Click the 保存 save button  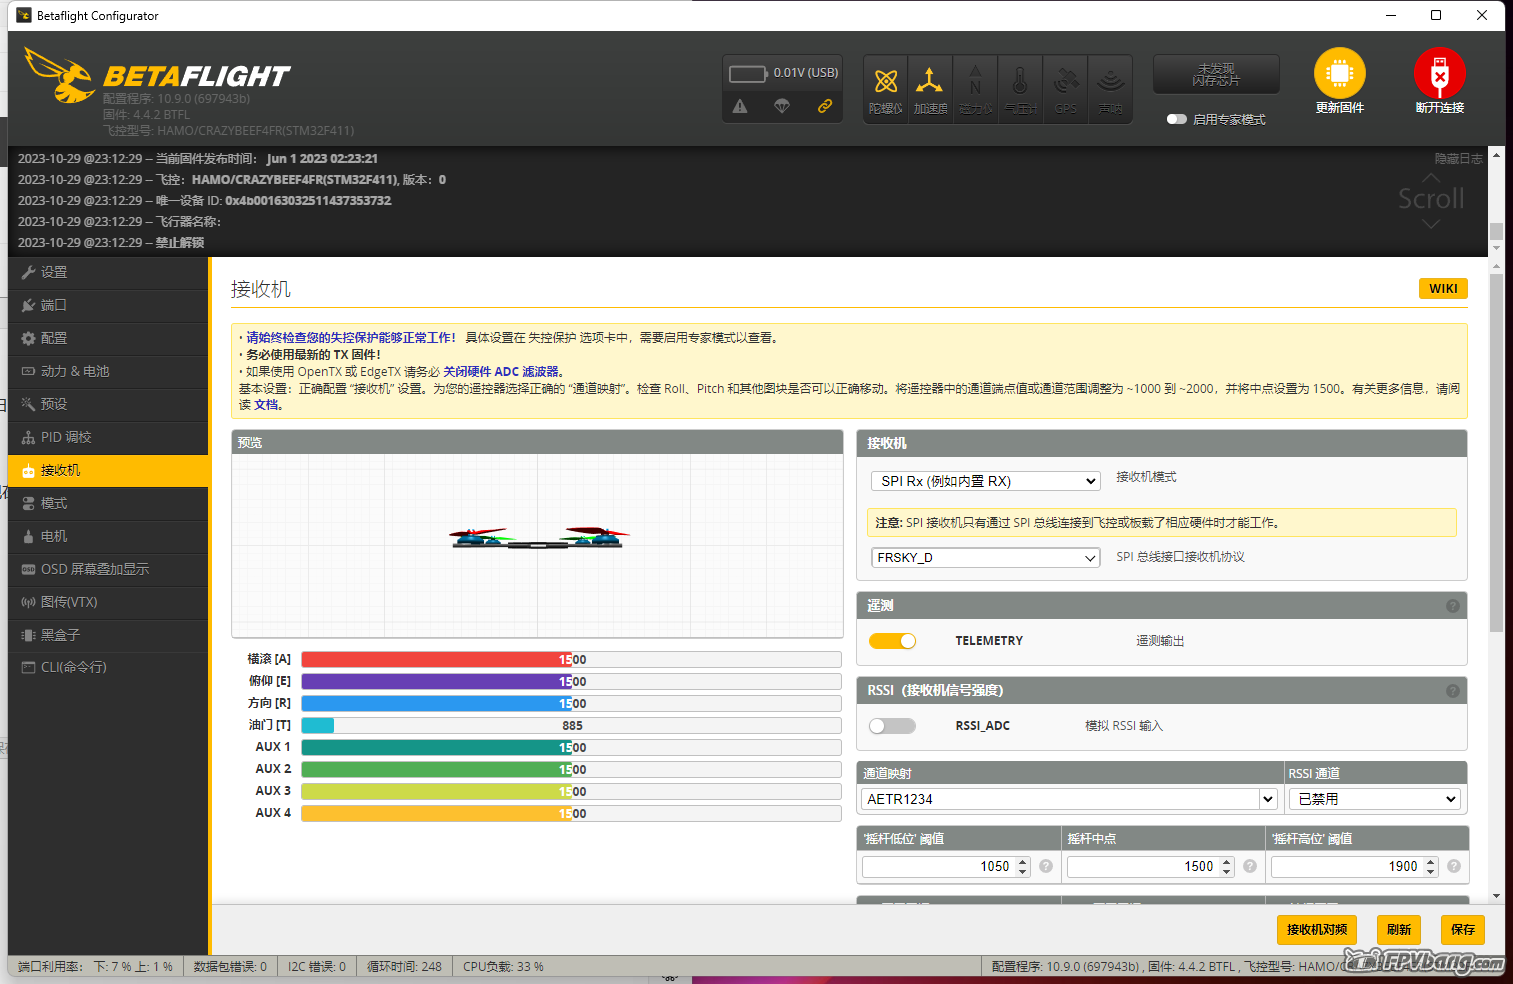pyautogui.click(x=1463, y=929)
